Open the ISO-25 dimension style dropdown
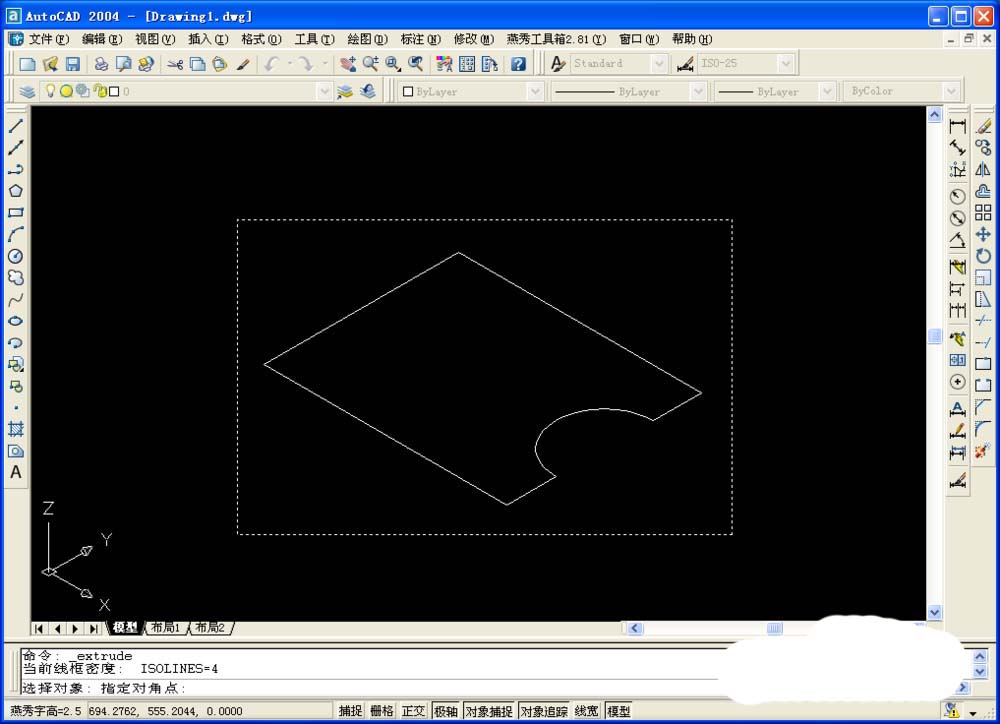This screenshot has width=1000, height=724. tap(786, 63)
